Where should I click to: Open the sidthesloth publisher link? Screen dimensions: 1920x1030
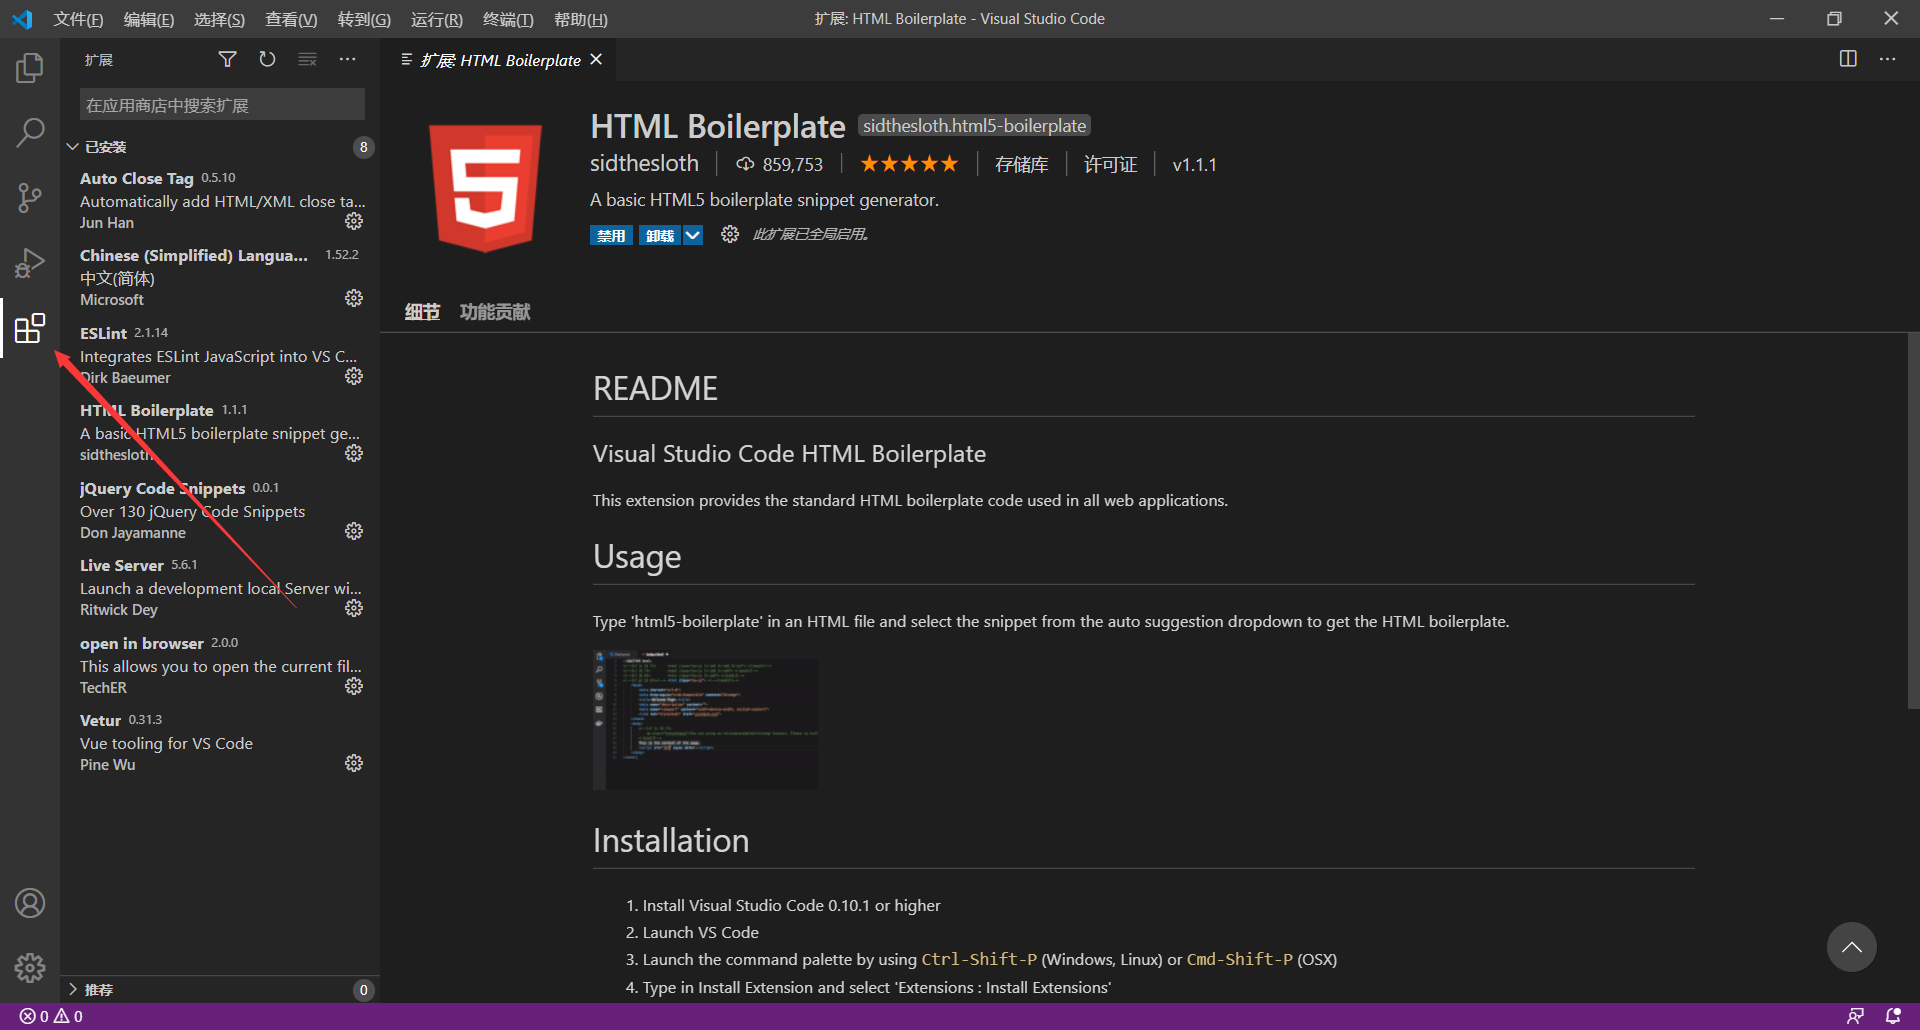pos(644,163)
